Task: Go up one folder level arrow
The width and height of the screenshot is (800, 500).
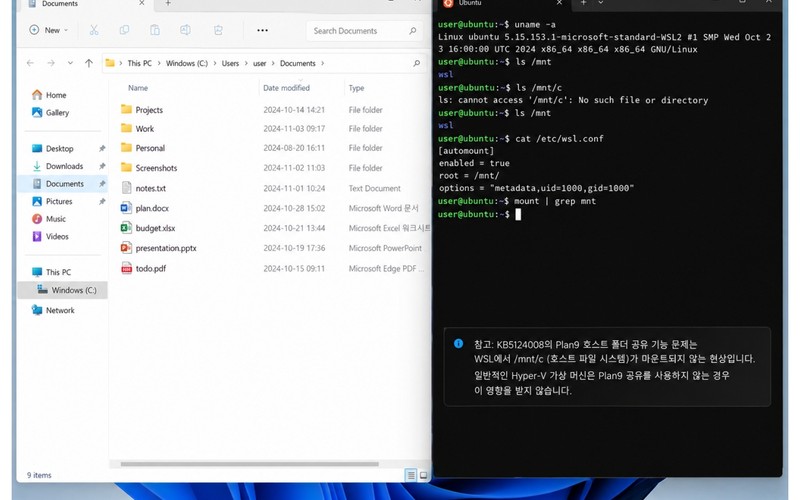Action: point(89,63)
